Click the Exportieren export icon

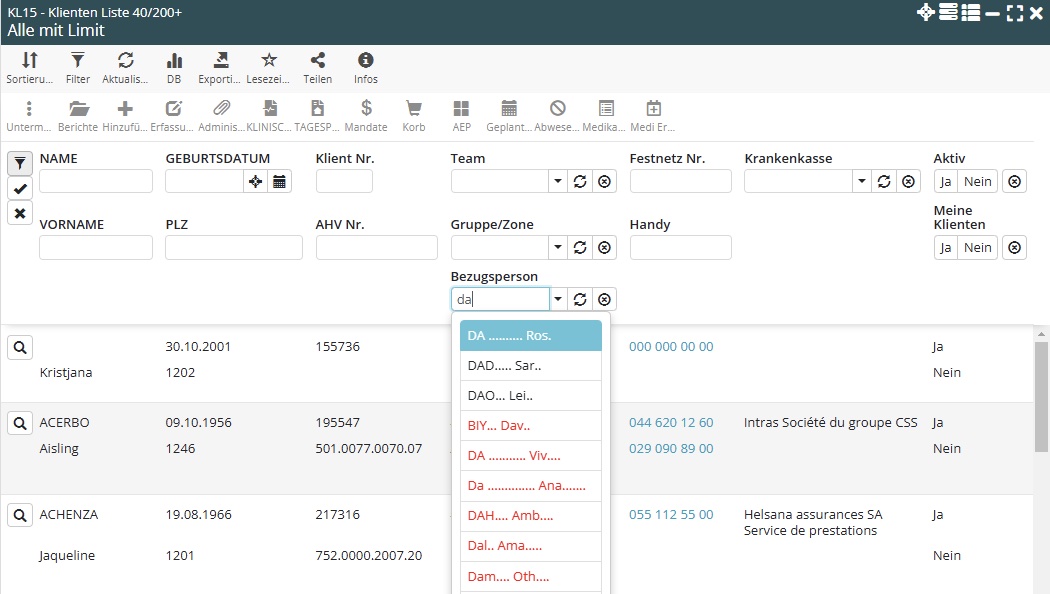click(x=221, y=61)
